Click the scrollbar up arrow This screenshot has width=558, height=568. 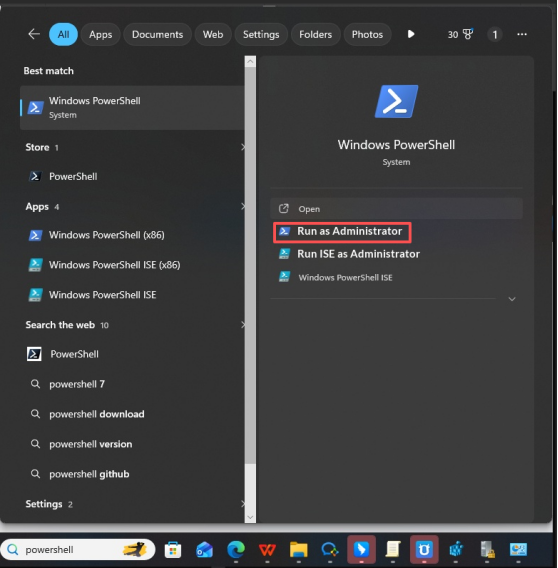coord(250,62)
